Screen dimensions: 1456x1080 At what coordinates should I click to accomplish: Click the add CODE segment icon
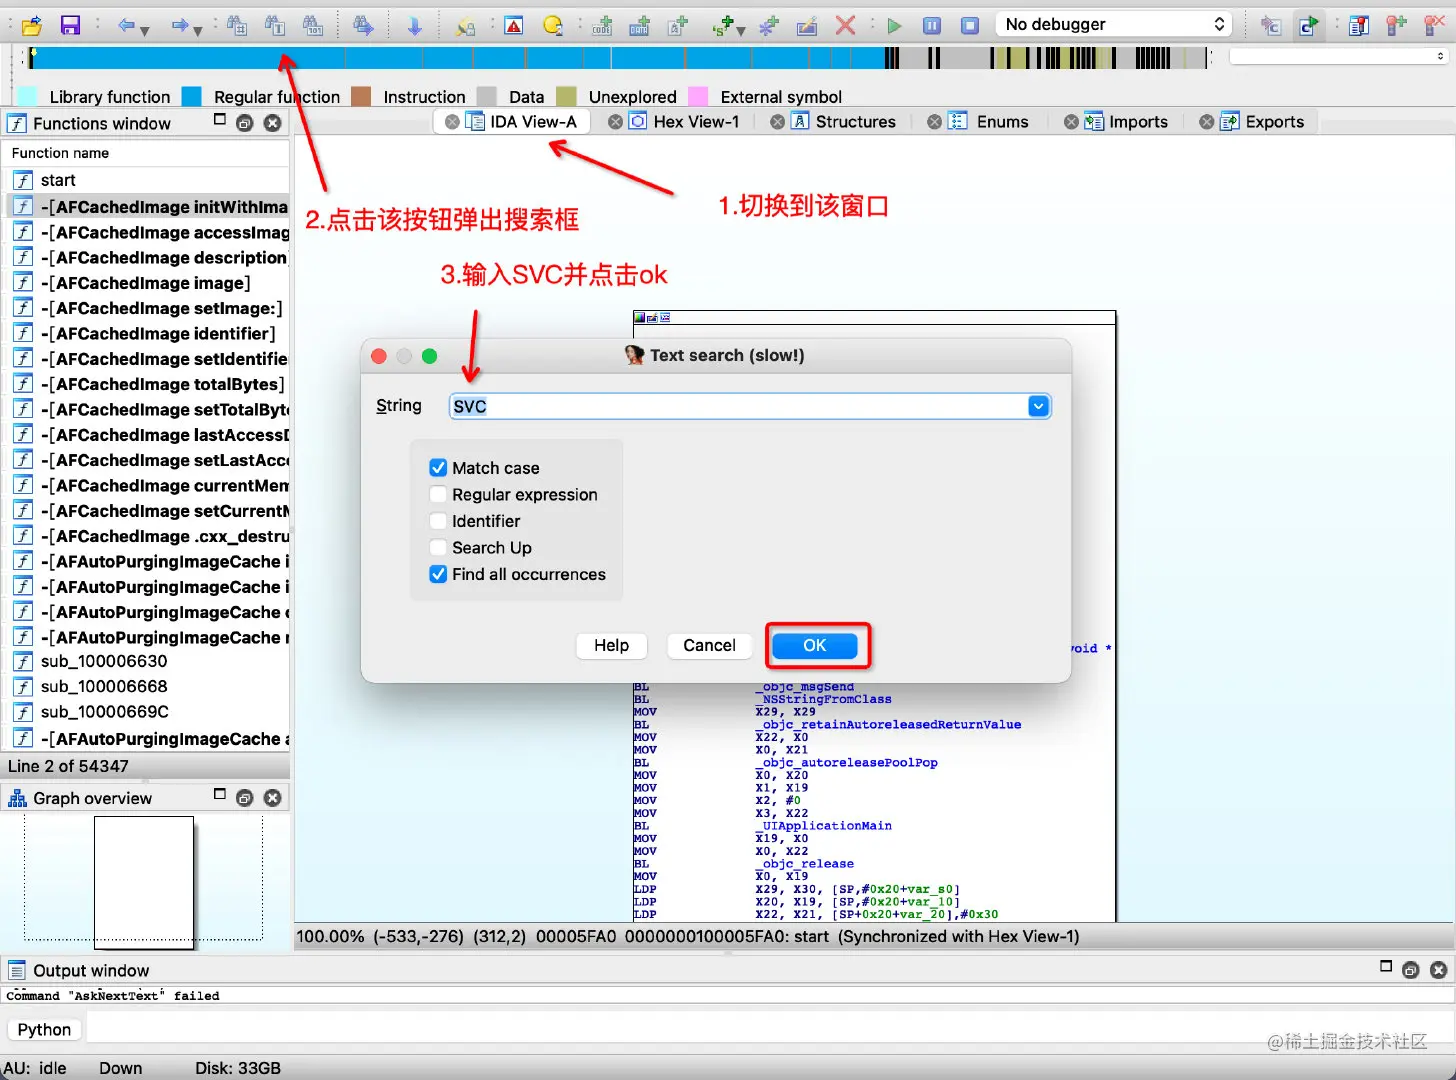pyautogui.click(x=602, y=25)
